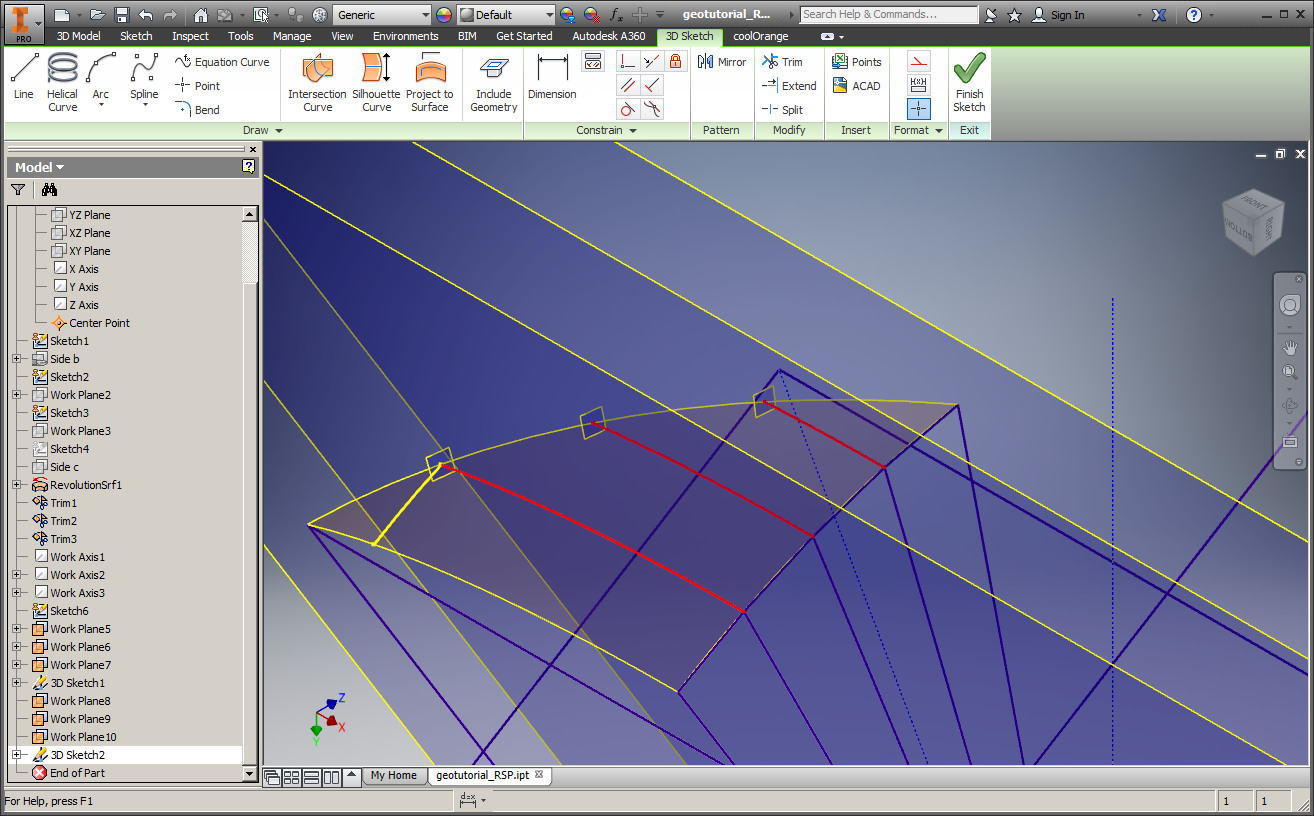Image resolution: width=1314 pixels, height=816 pixels.
Task: Start the Silhouette Curve command
Action: [x=376, y=82]
